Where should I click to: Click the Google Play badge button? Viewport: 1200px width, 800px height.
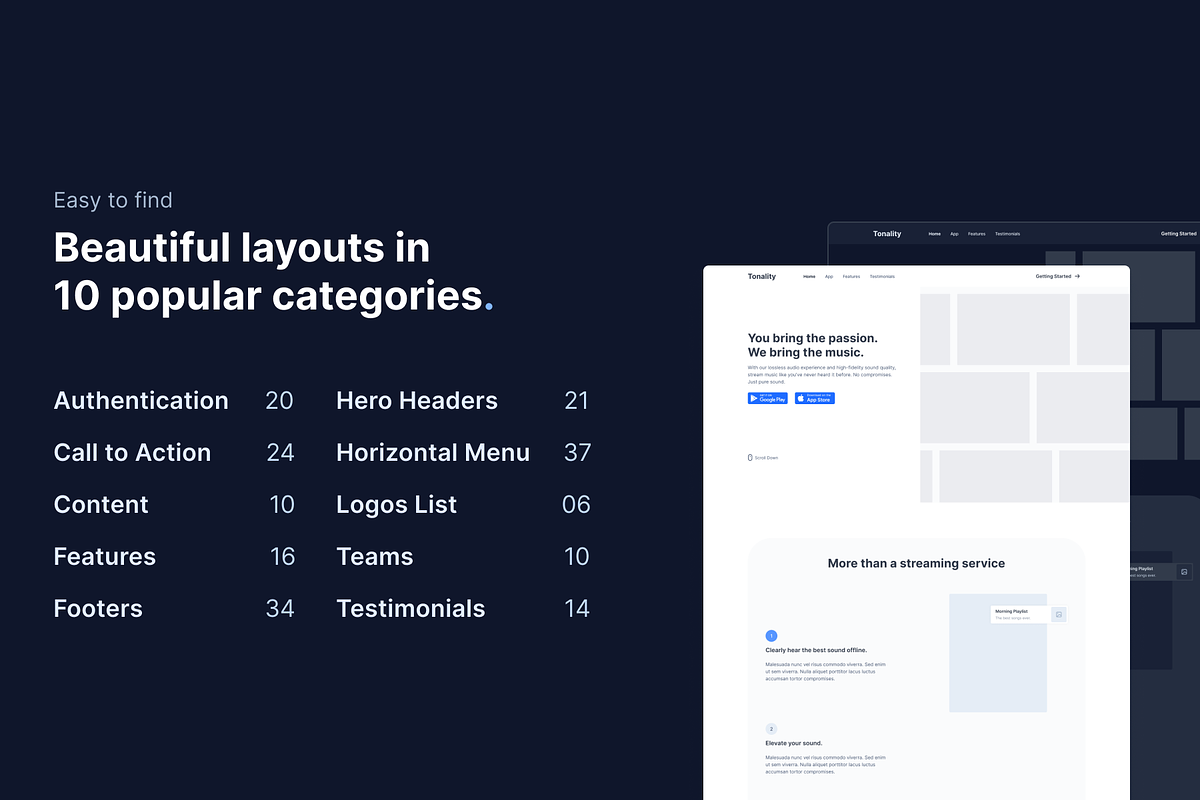[x=767, y=398]
